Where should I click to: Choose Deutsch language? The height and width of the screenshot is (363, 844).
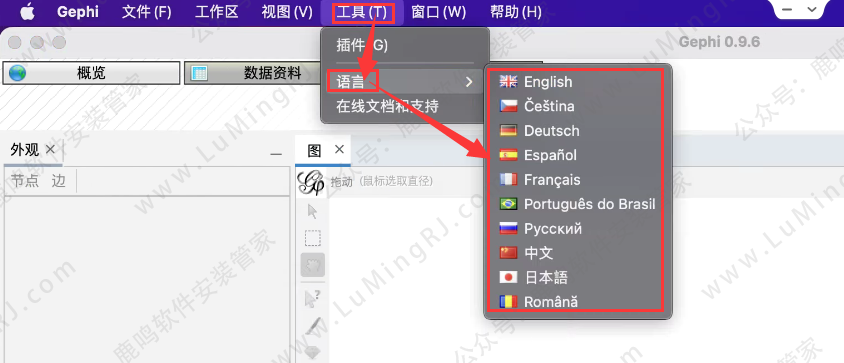point(578,131)
